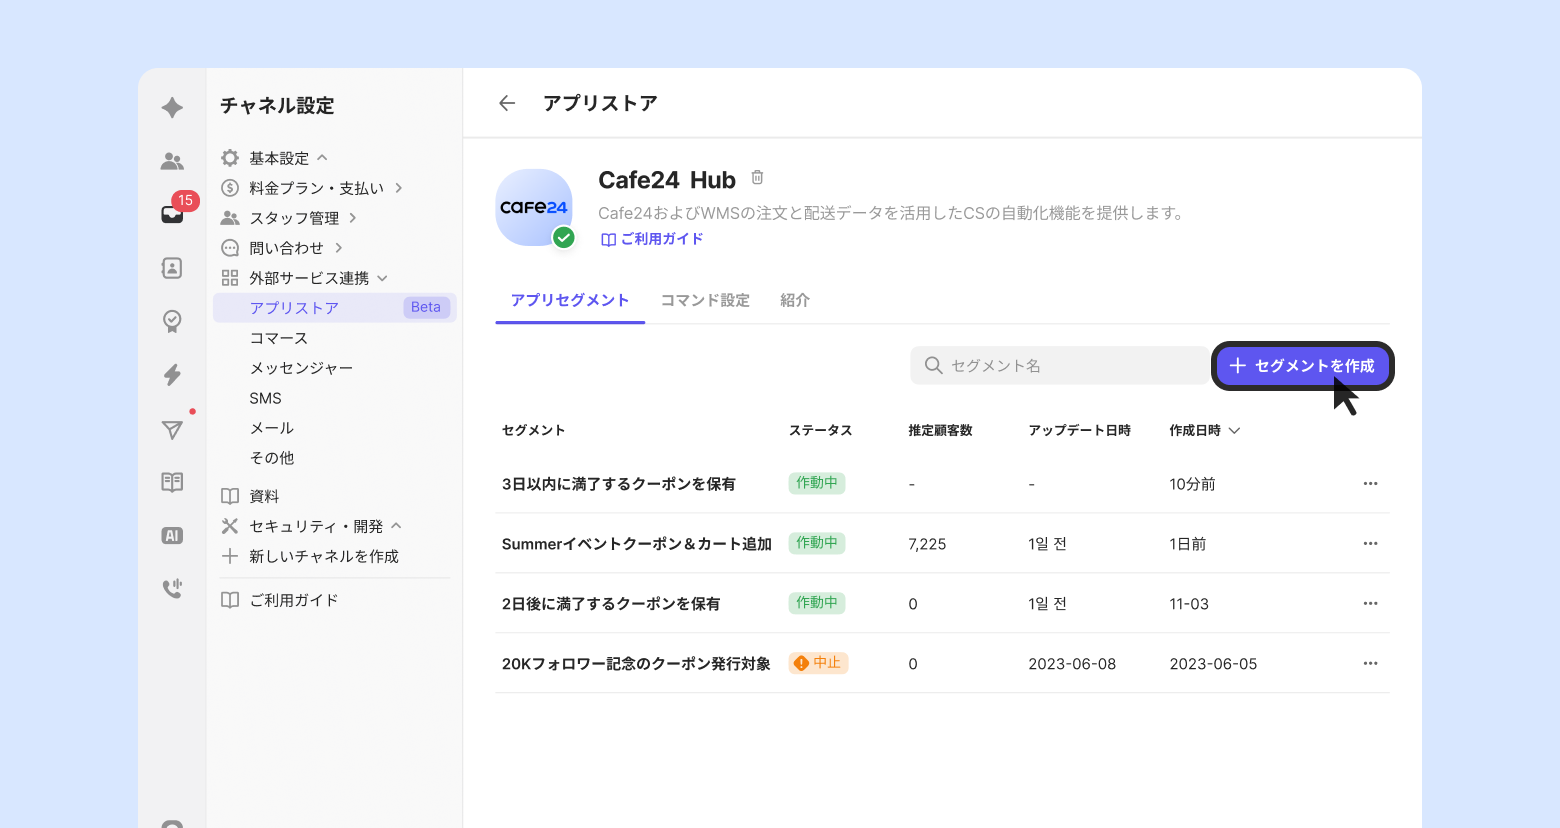
Task: Open the phone call icon in sidebar
Action: point(172,588)
